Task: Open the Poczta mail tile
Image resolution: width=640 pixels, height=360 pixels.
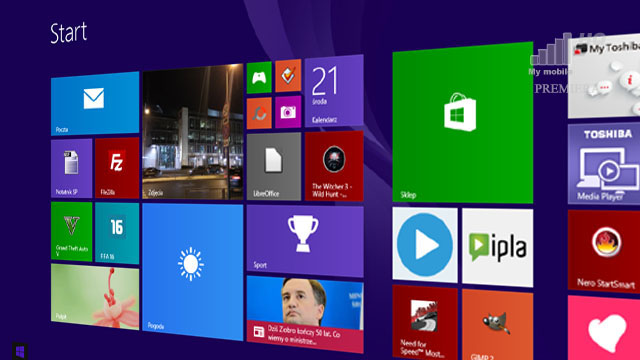Action: (x=95, y=104)
